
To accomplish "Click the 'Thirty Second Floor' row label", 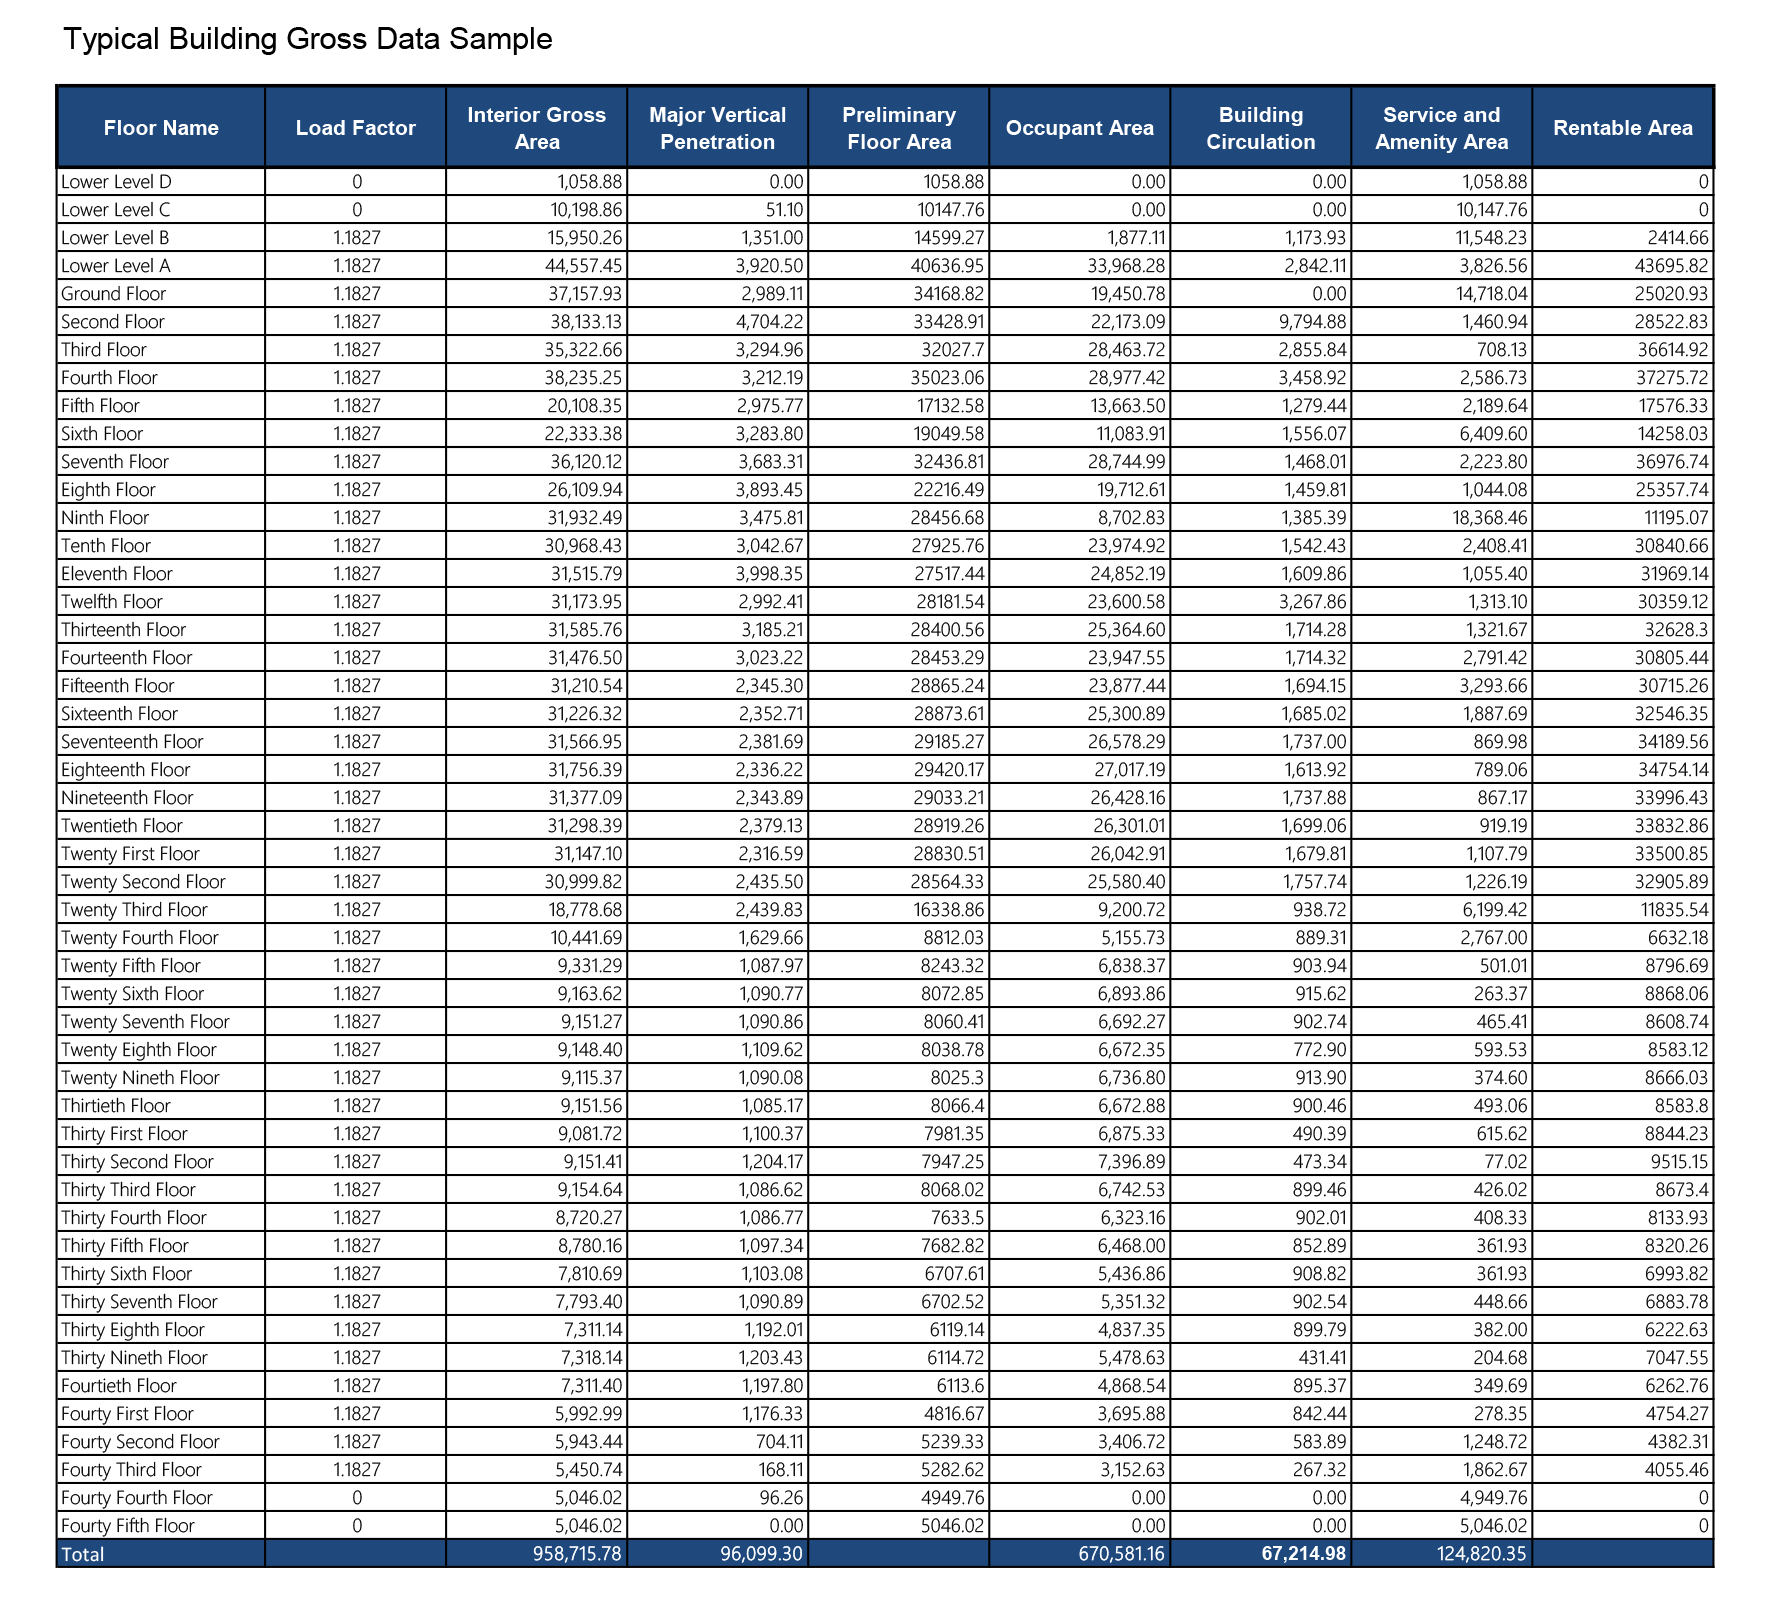I will pyautogui.click(x=138, y=1162).
